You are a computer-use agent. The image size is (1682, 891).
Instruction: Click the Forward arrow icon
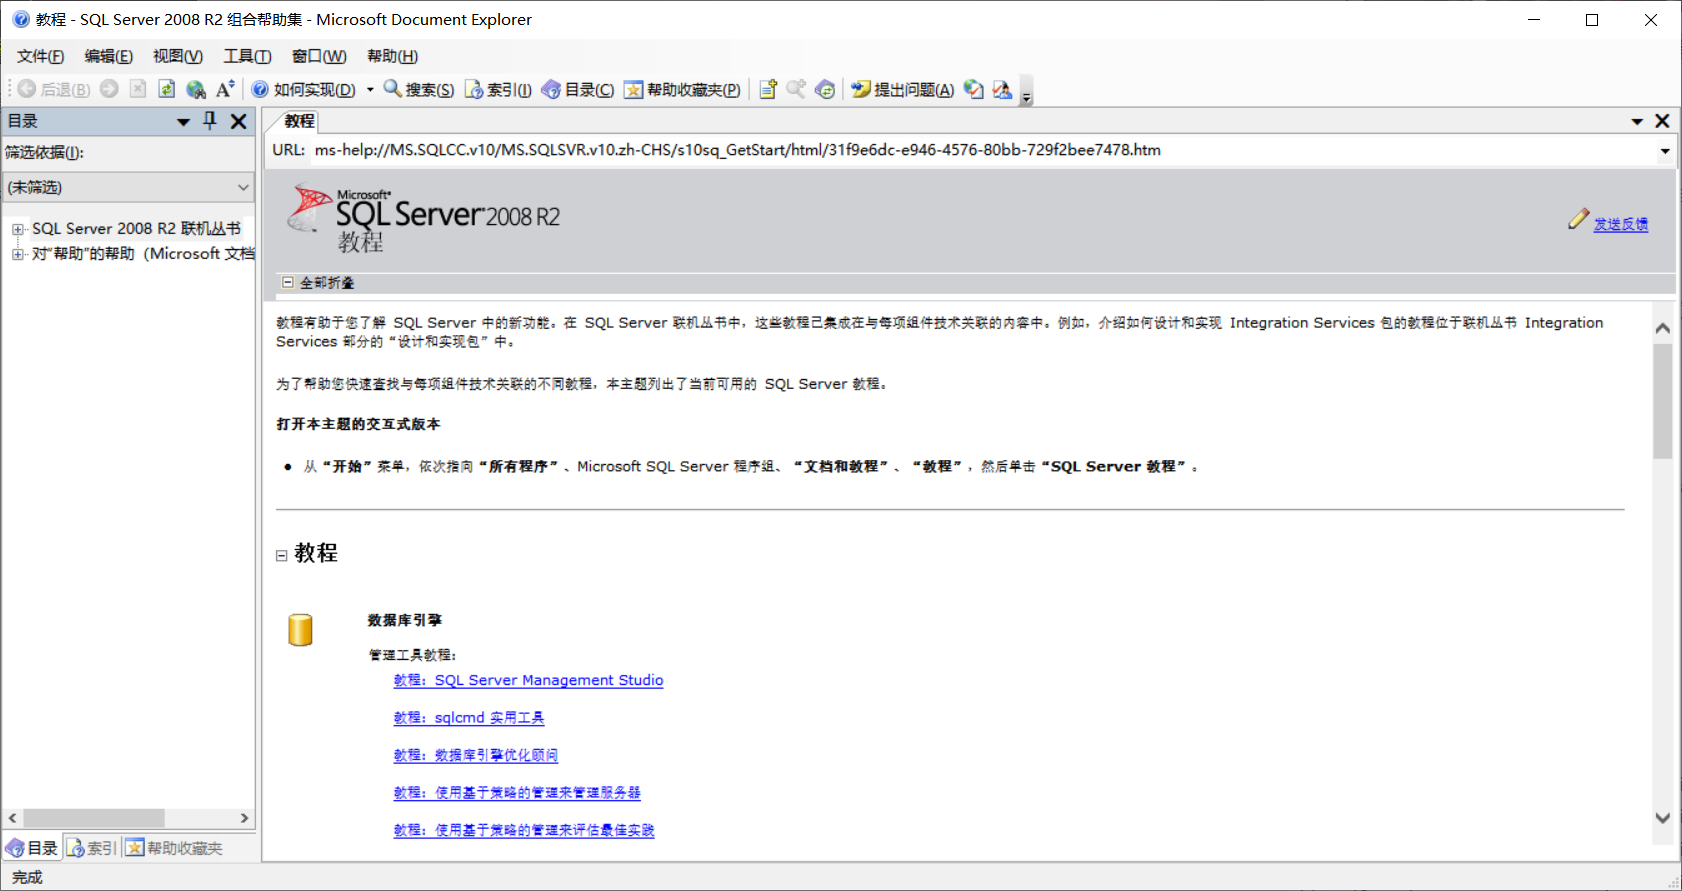109,89
